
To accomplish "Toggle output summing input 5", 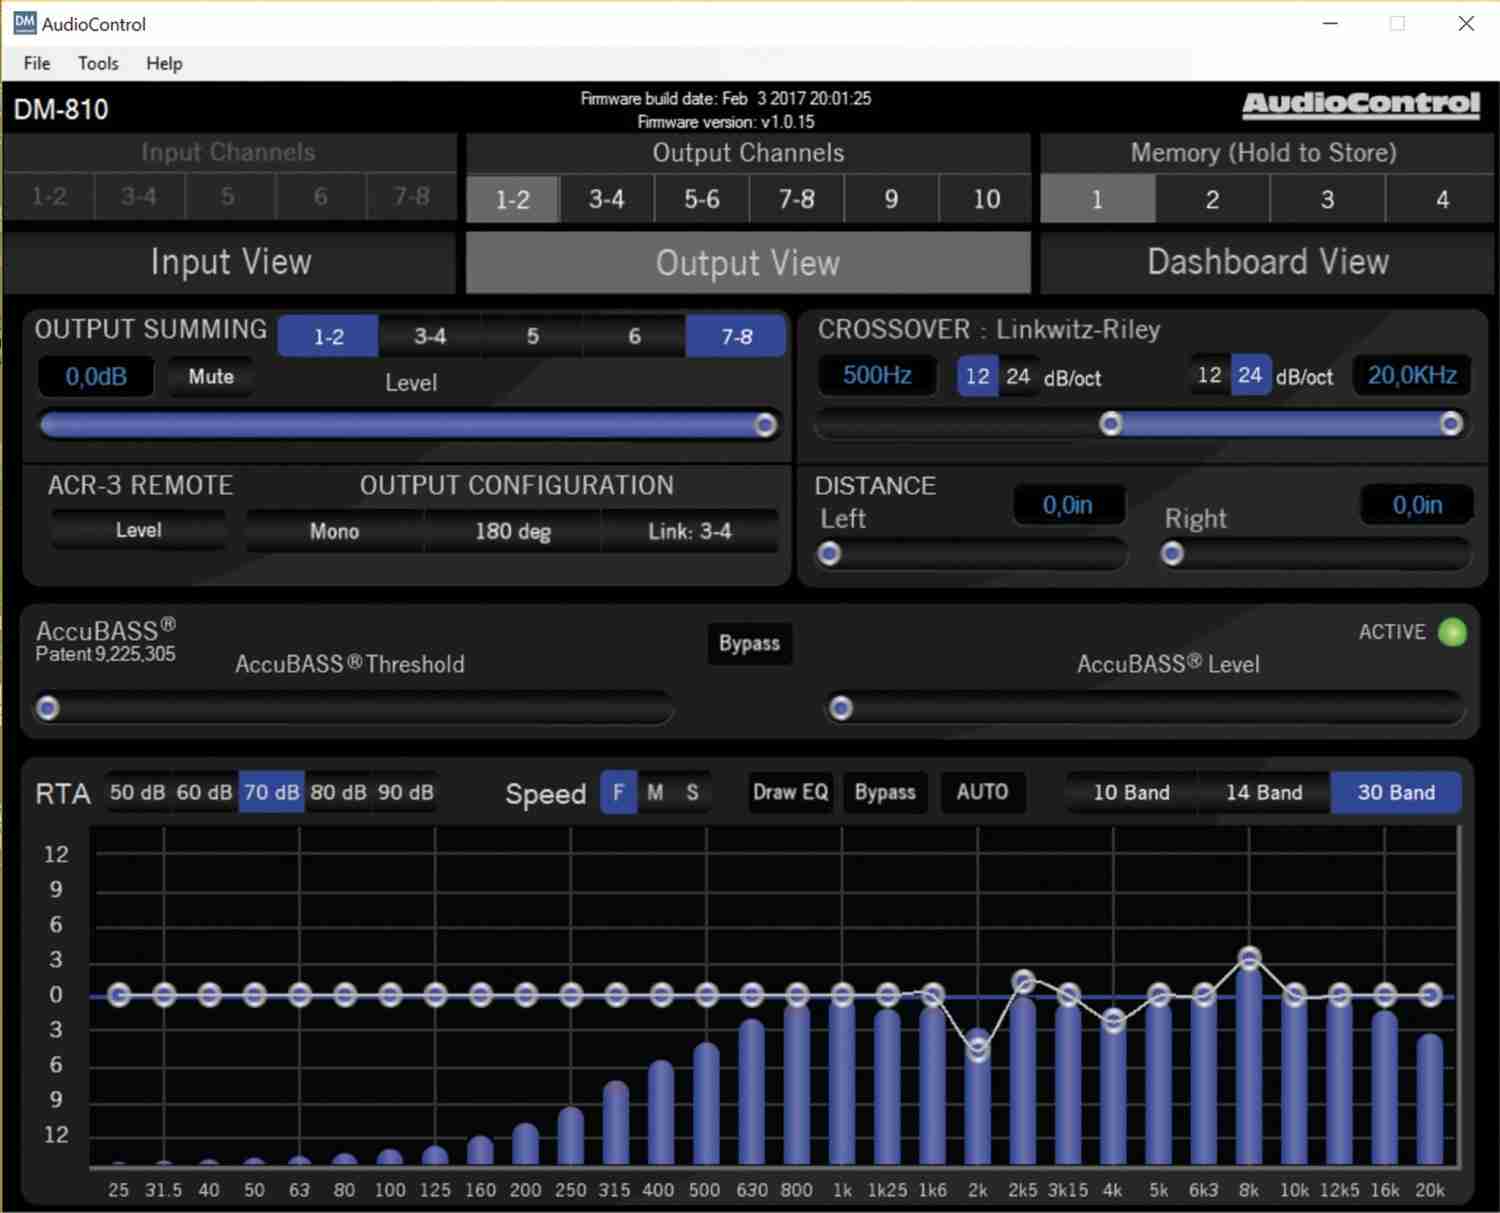I will click(533, 337).
